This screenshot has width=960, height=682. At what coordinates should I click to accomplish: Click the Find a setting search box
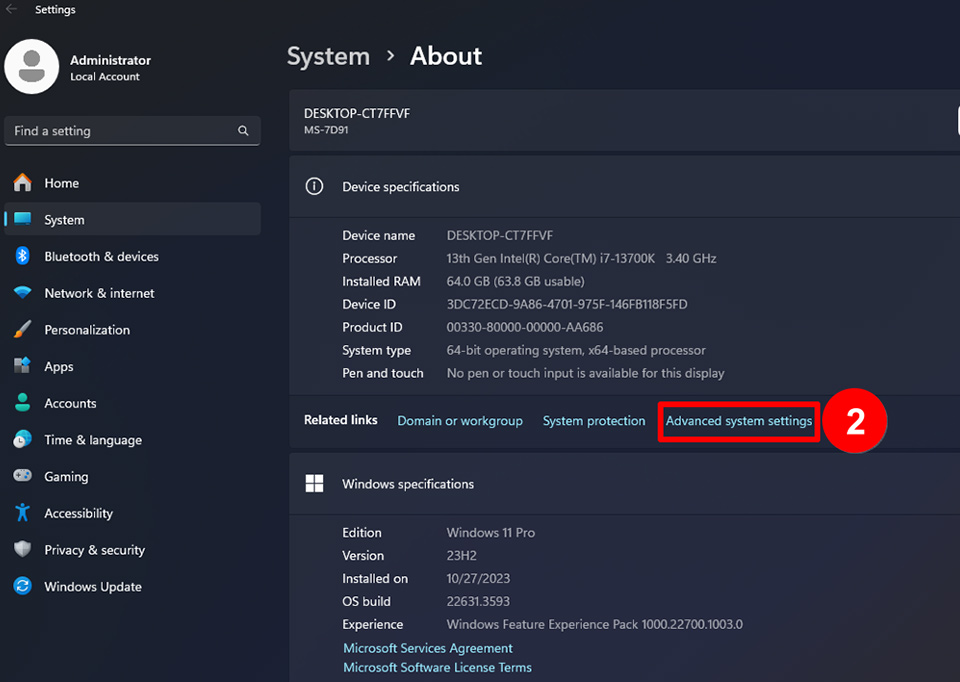120,130
